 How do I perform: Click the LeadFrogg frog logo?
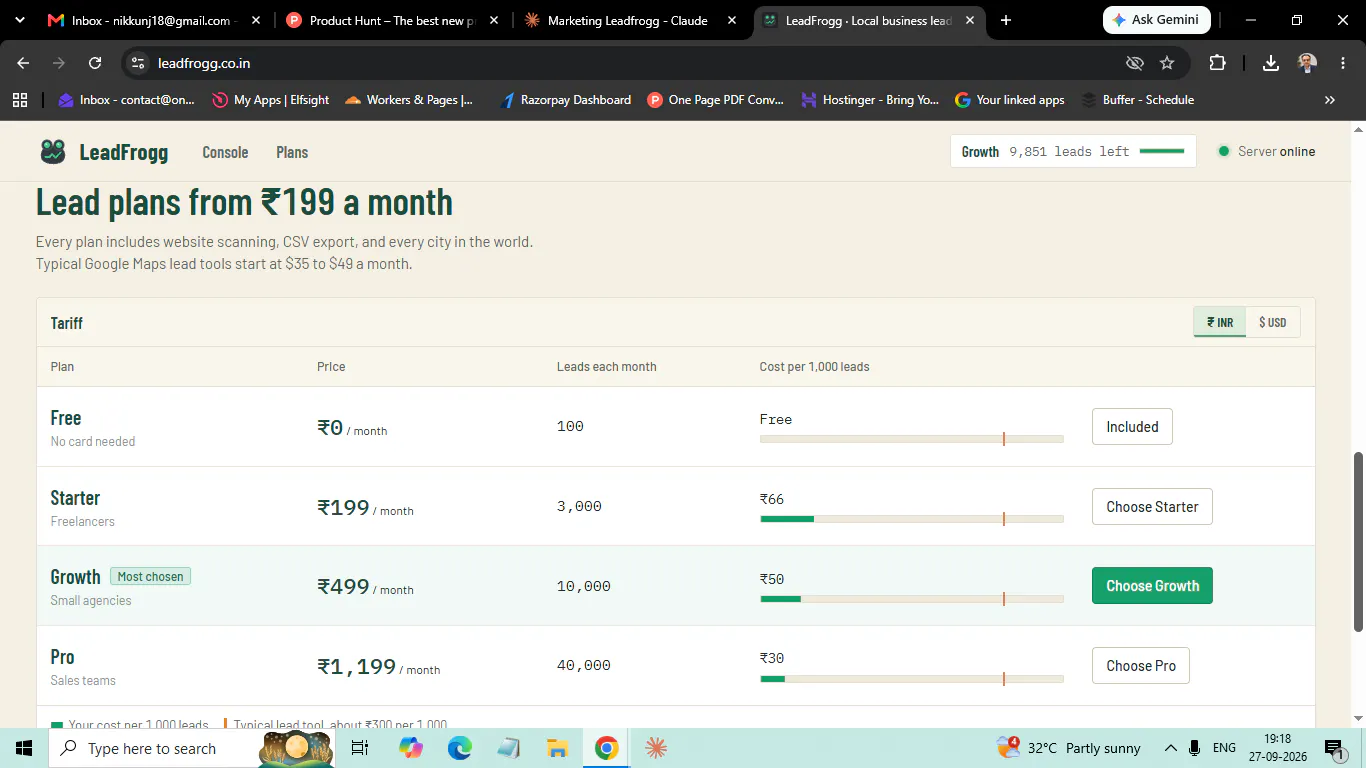tap(53, 152)
